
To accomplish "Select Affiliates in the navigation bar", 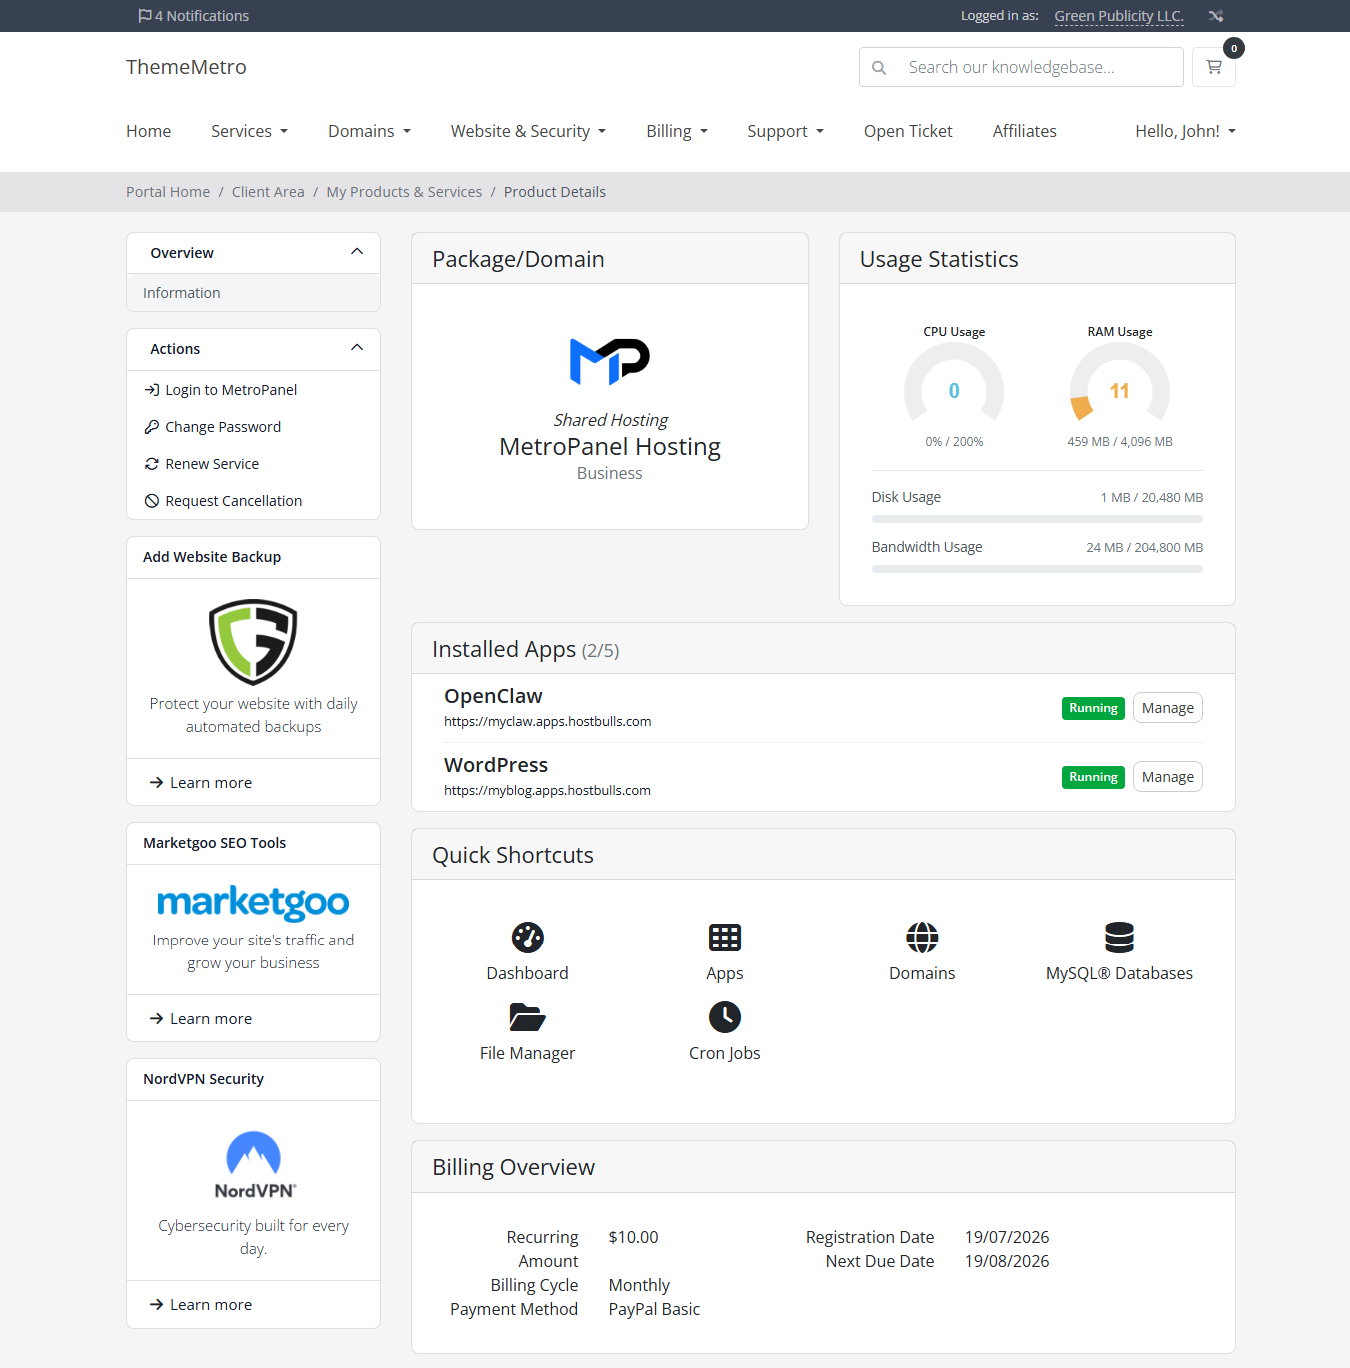I will tap(1024, 131).
